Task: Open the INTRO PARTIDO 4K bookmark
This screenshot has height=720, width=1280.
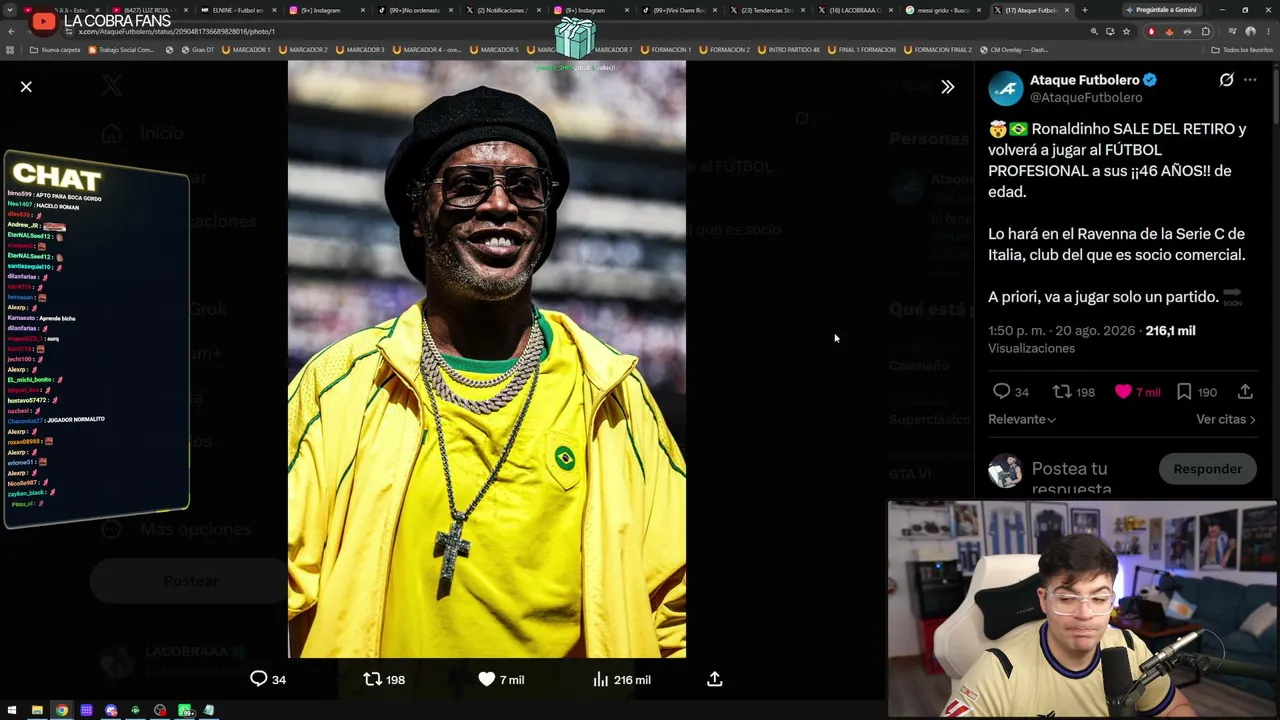Action: pyautogui.click(x=788, y=50)
